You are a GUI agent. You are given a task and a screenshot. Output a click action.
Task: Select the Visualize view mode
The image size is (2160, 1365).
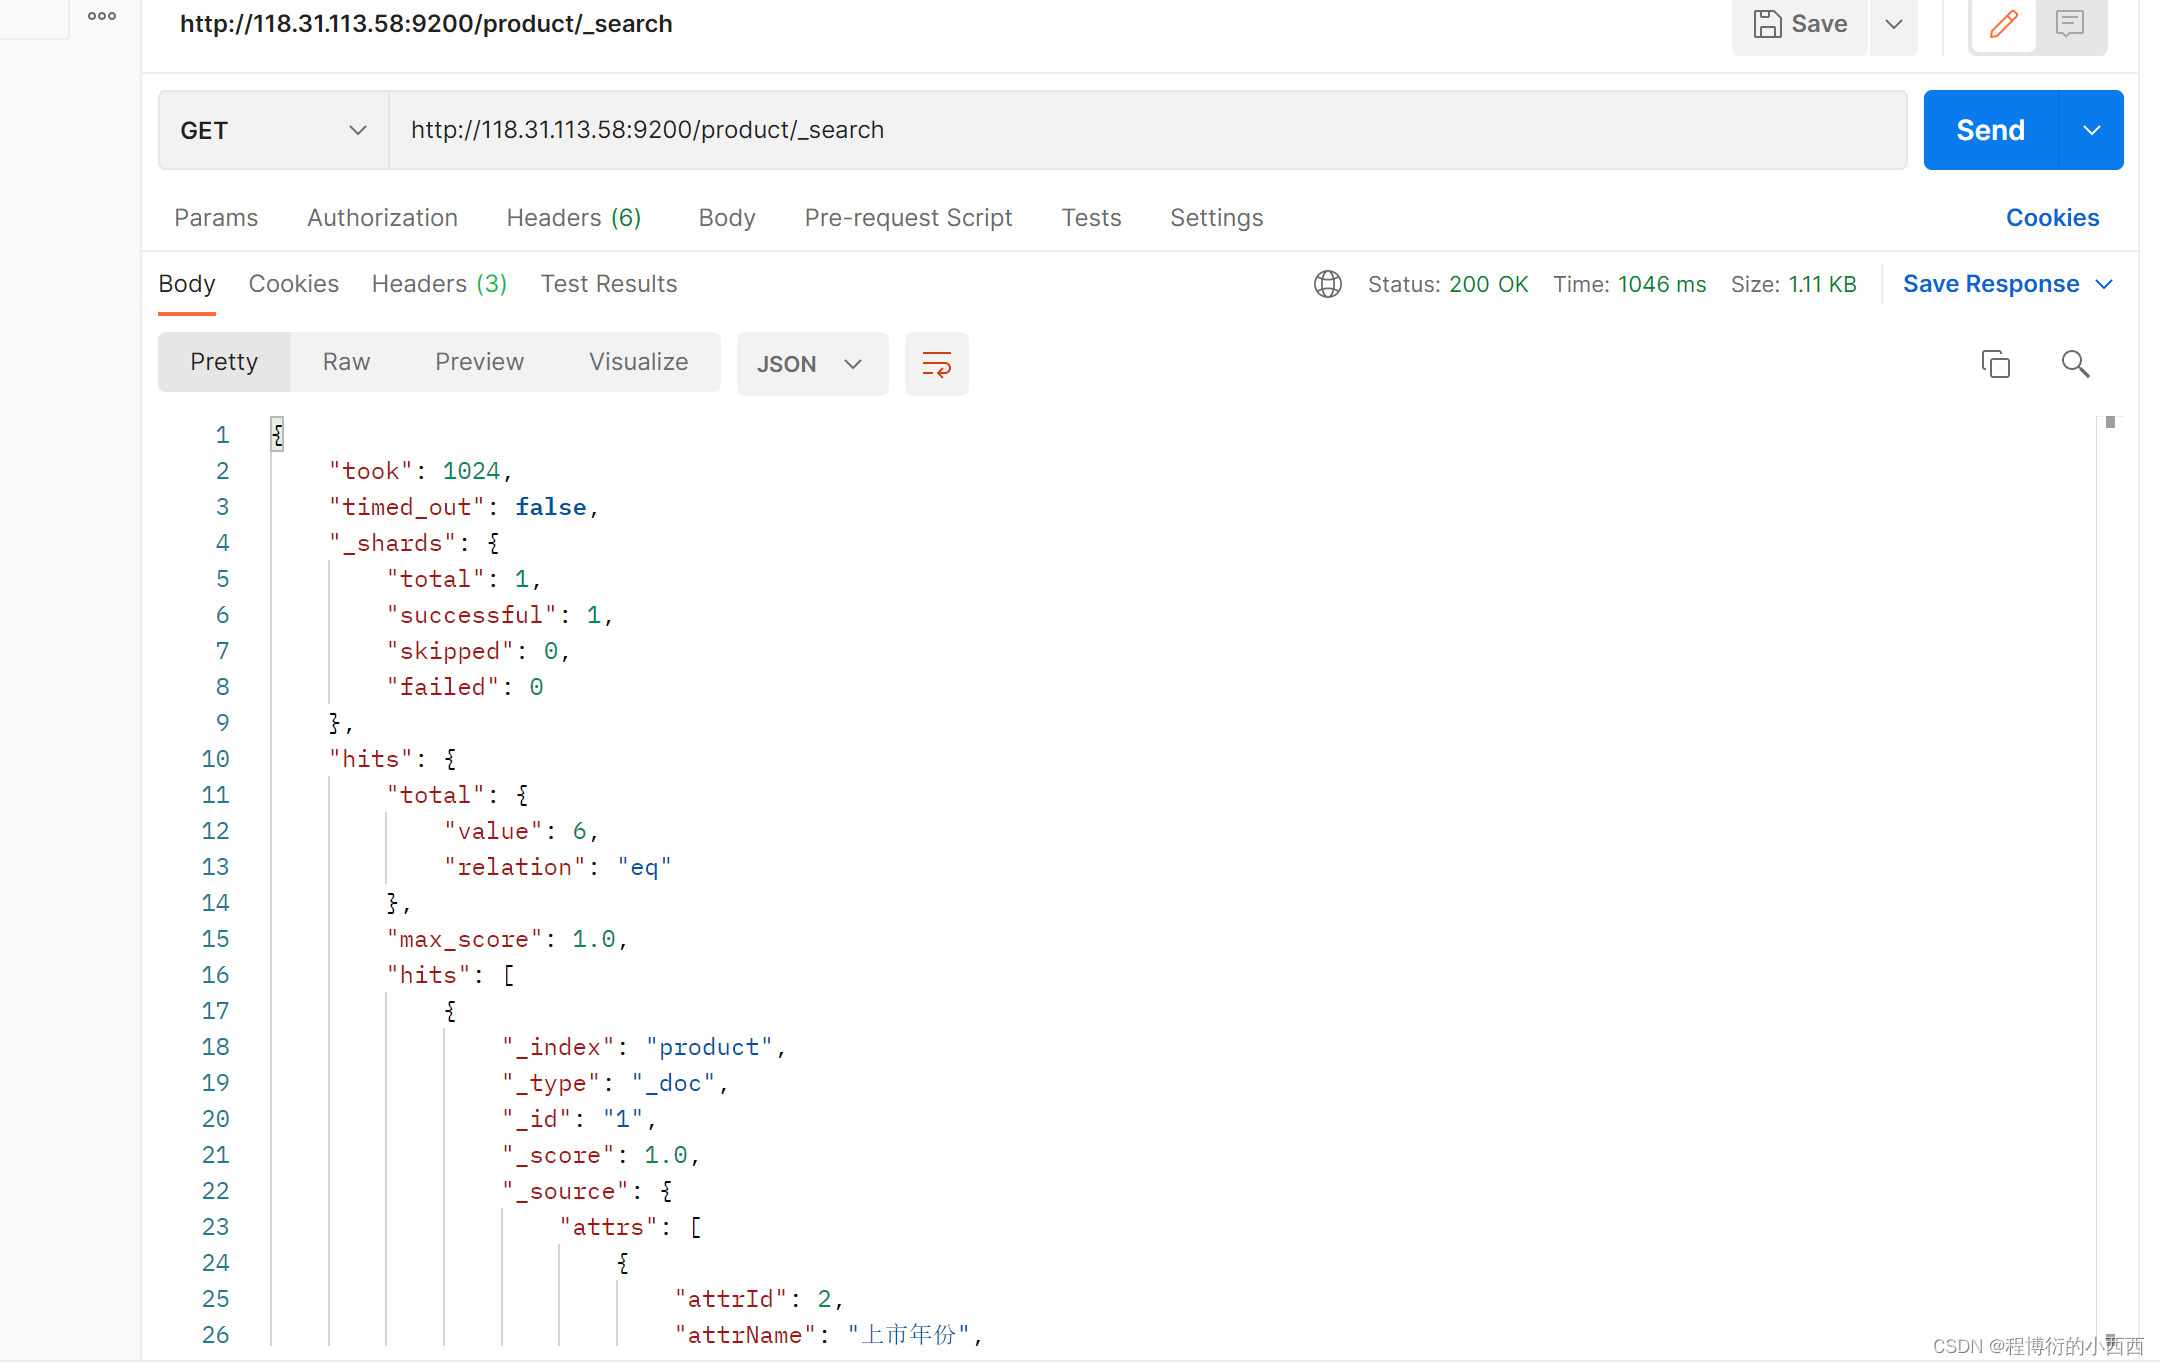(x=638, y=362)
